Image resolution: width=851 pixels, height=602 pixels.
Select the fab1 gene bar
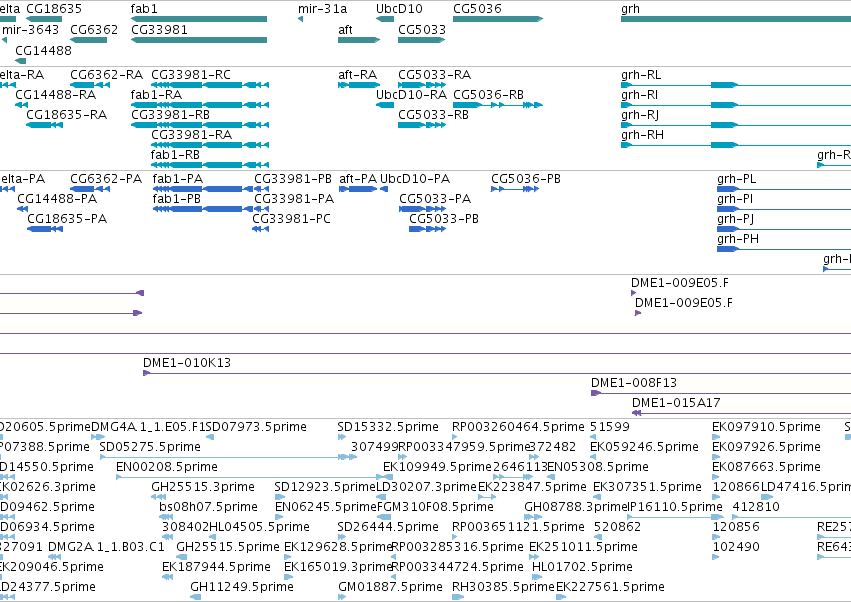199,19
